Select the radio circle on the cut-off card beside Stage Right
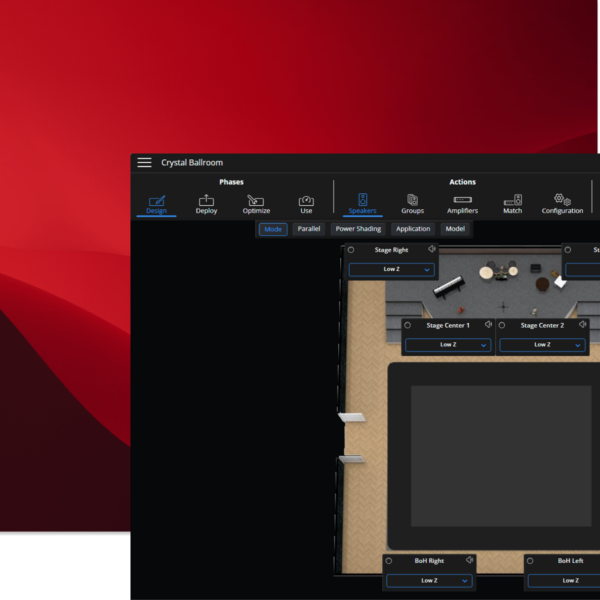The image size is (600, 600). point(568,250)
